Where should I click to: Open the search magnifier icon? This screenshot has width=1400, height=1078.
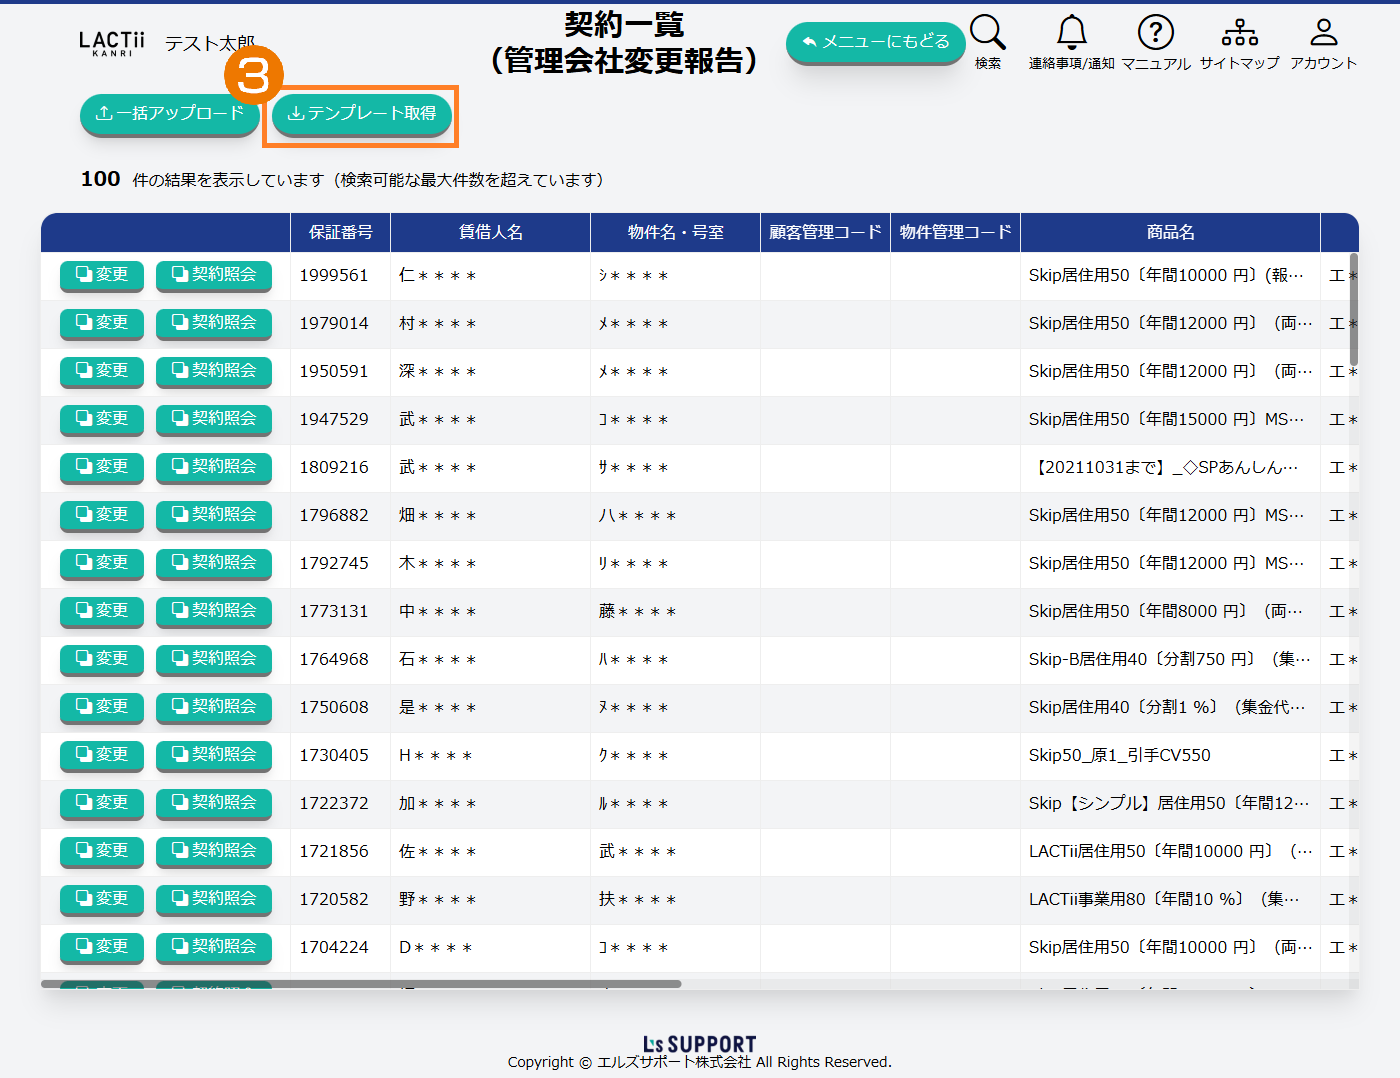point(987,33)
